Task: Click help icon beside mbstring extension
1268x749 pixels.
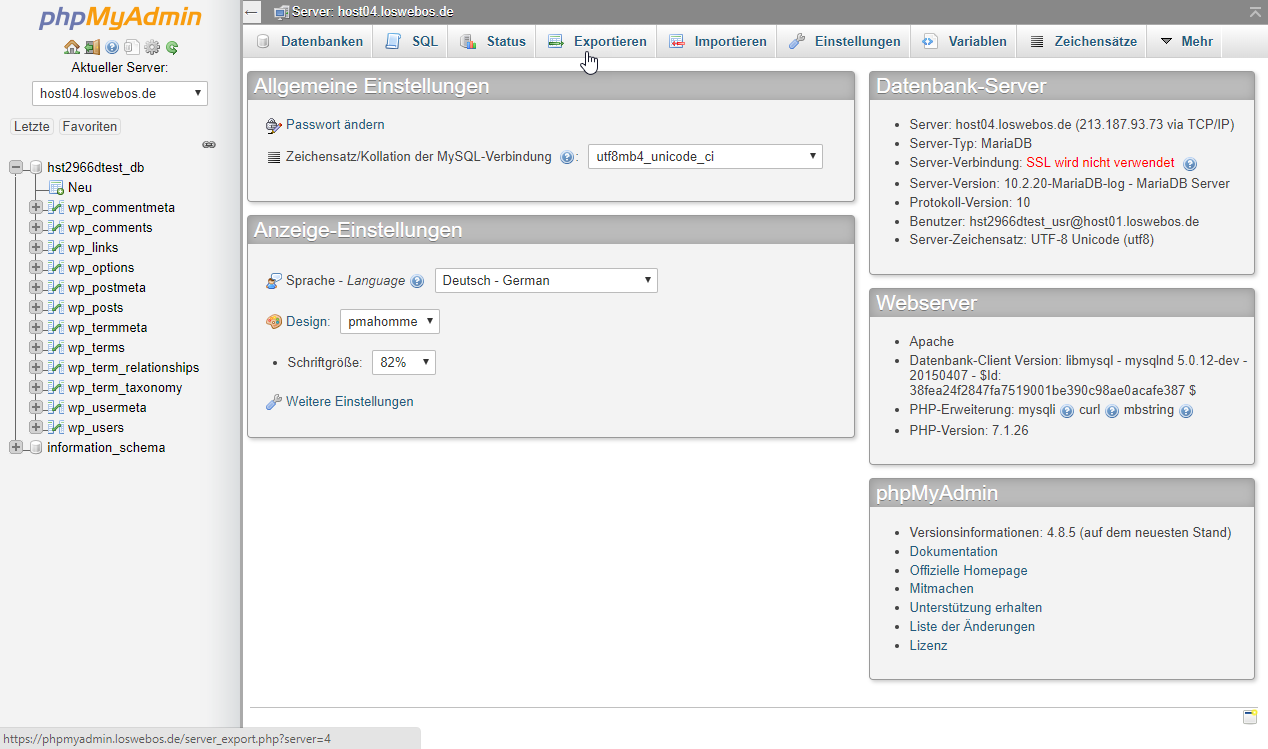Action: point(1186,411)
